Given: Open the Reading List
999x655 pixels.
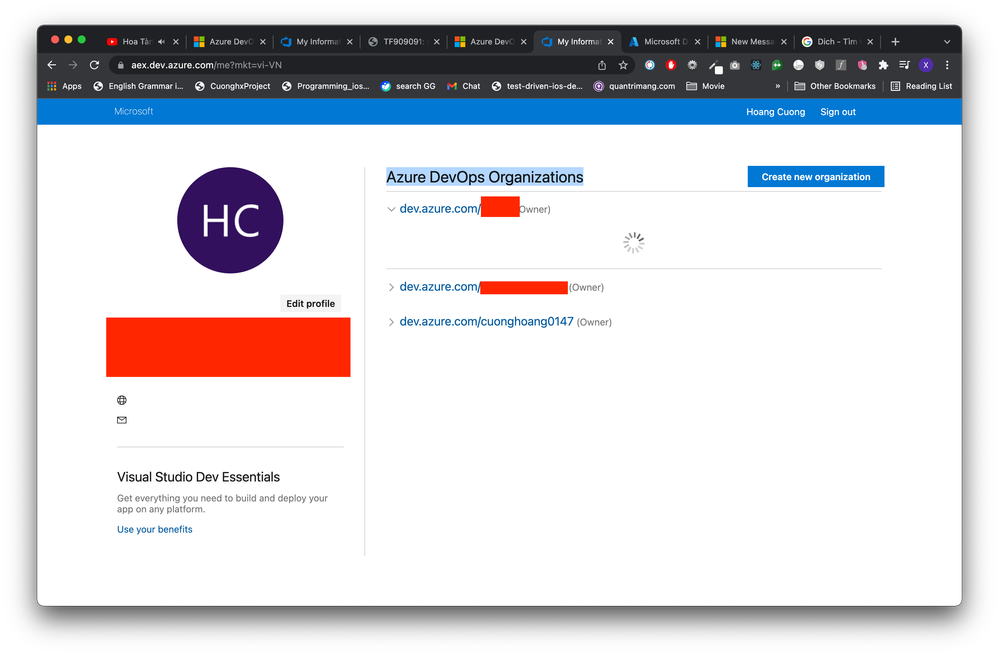Looking at the screenshot, I should 921,86.
